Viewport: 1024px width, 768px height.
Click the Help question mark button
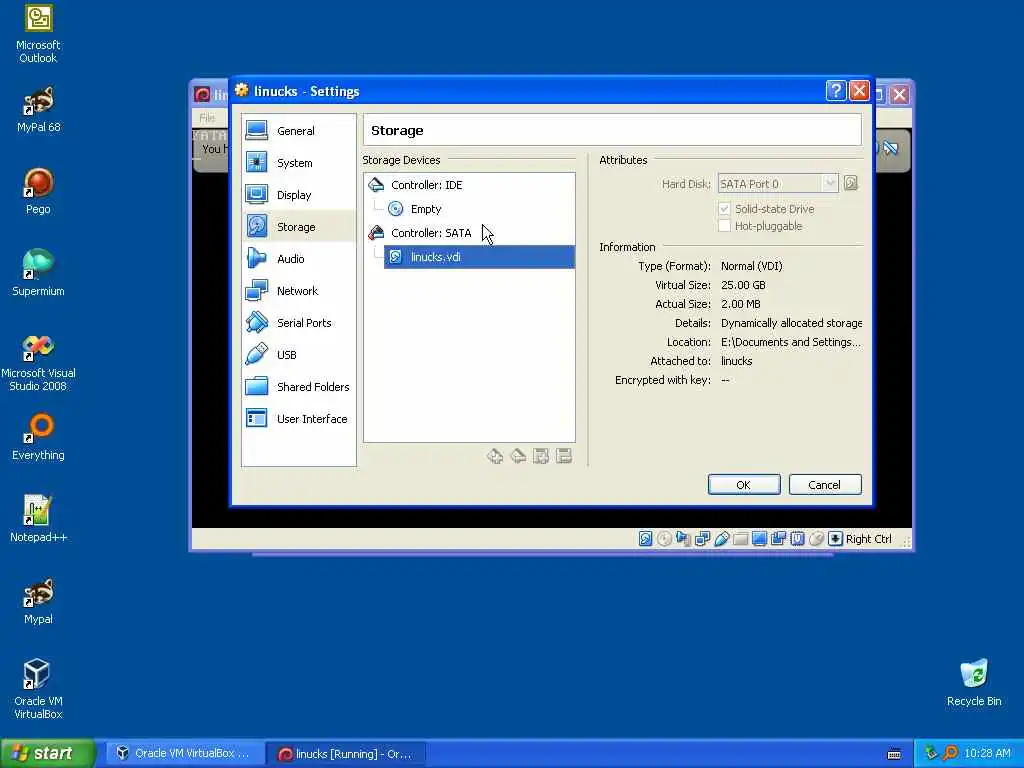pyautogui.click(x=835, y=91)
